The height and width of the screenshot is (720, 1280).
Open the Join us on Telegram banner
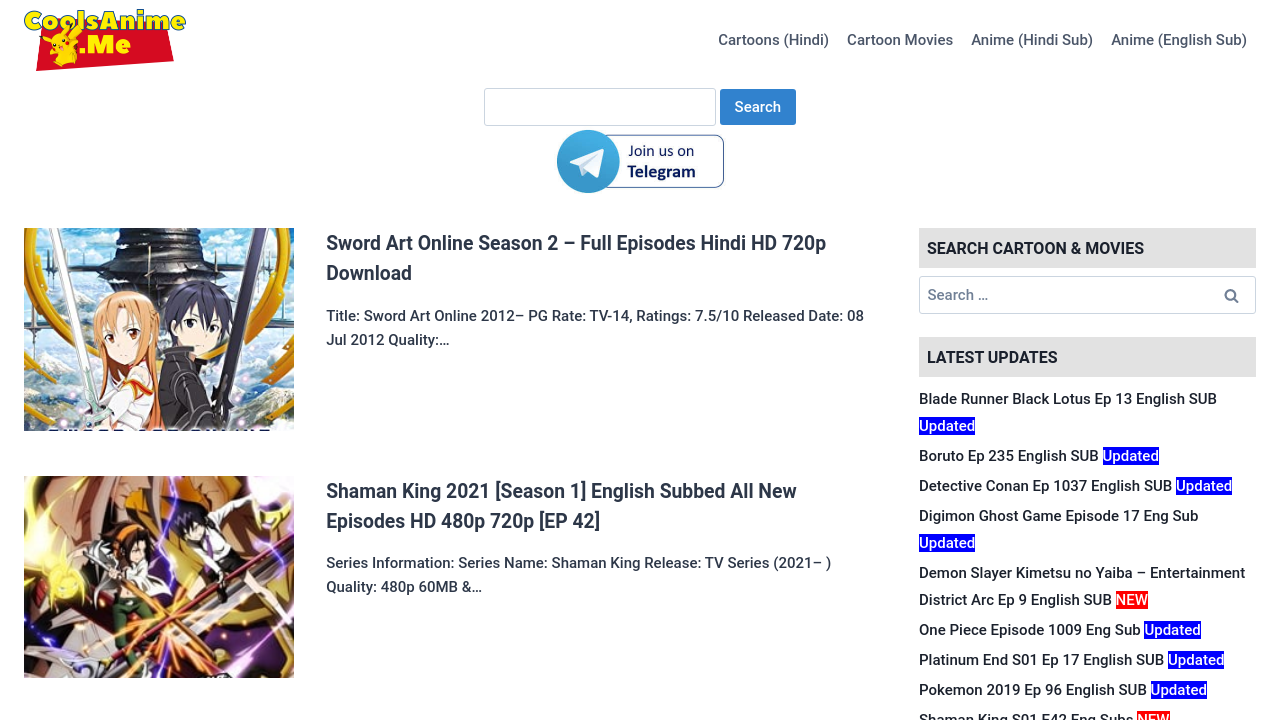click(640, 161)
